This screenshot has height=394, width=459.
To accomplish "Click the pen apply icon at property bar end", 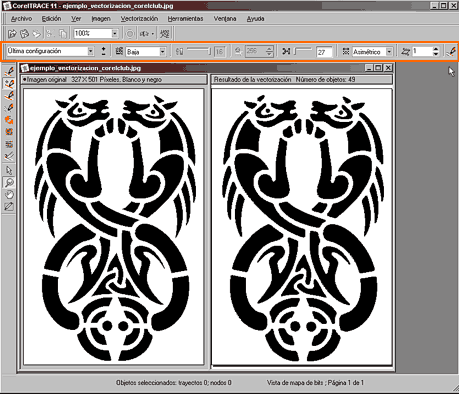I will tap(451, 51).
